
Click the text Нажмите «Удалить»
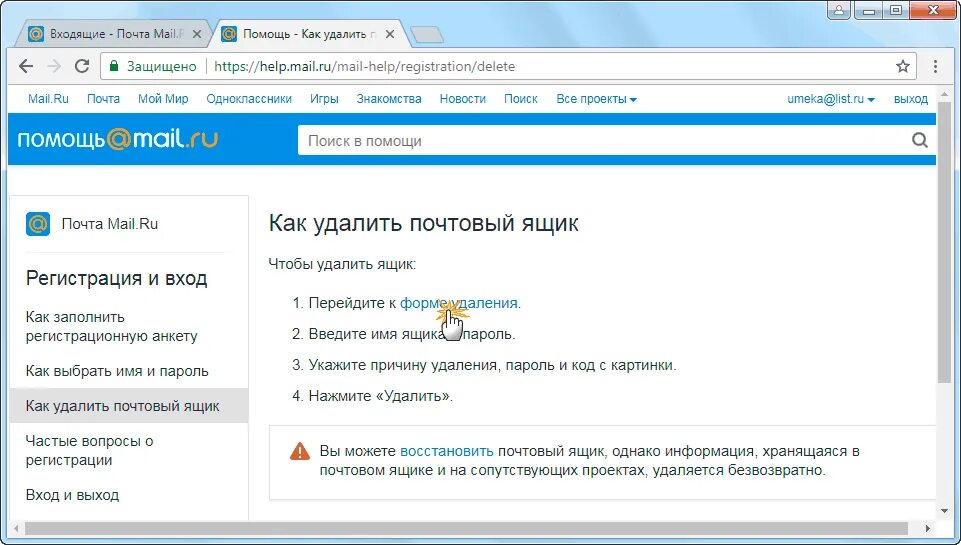click(381, 395)
